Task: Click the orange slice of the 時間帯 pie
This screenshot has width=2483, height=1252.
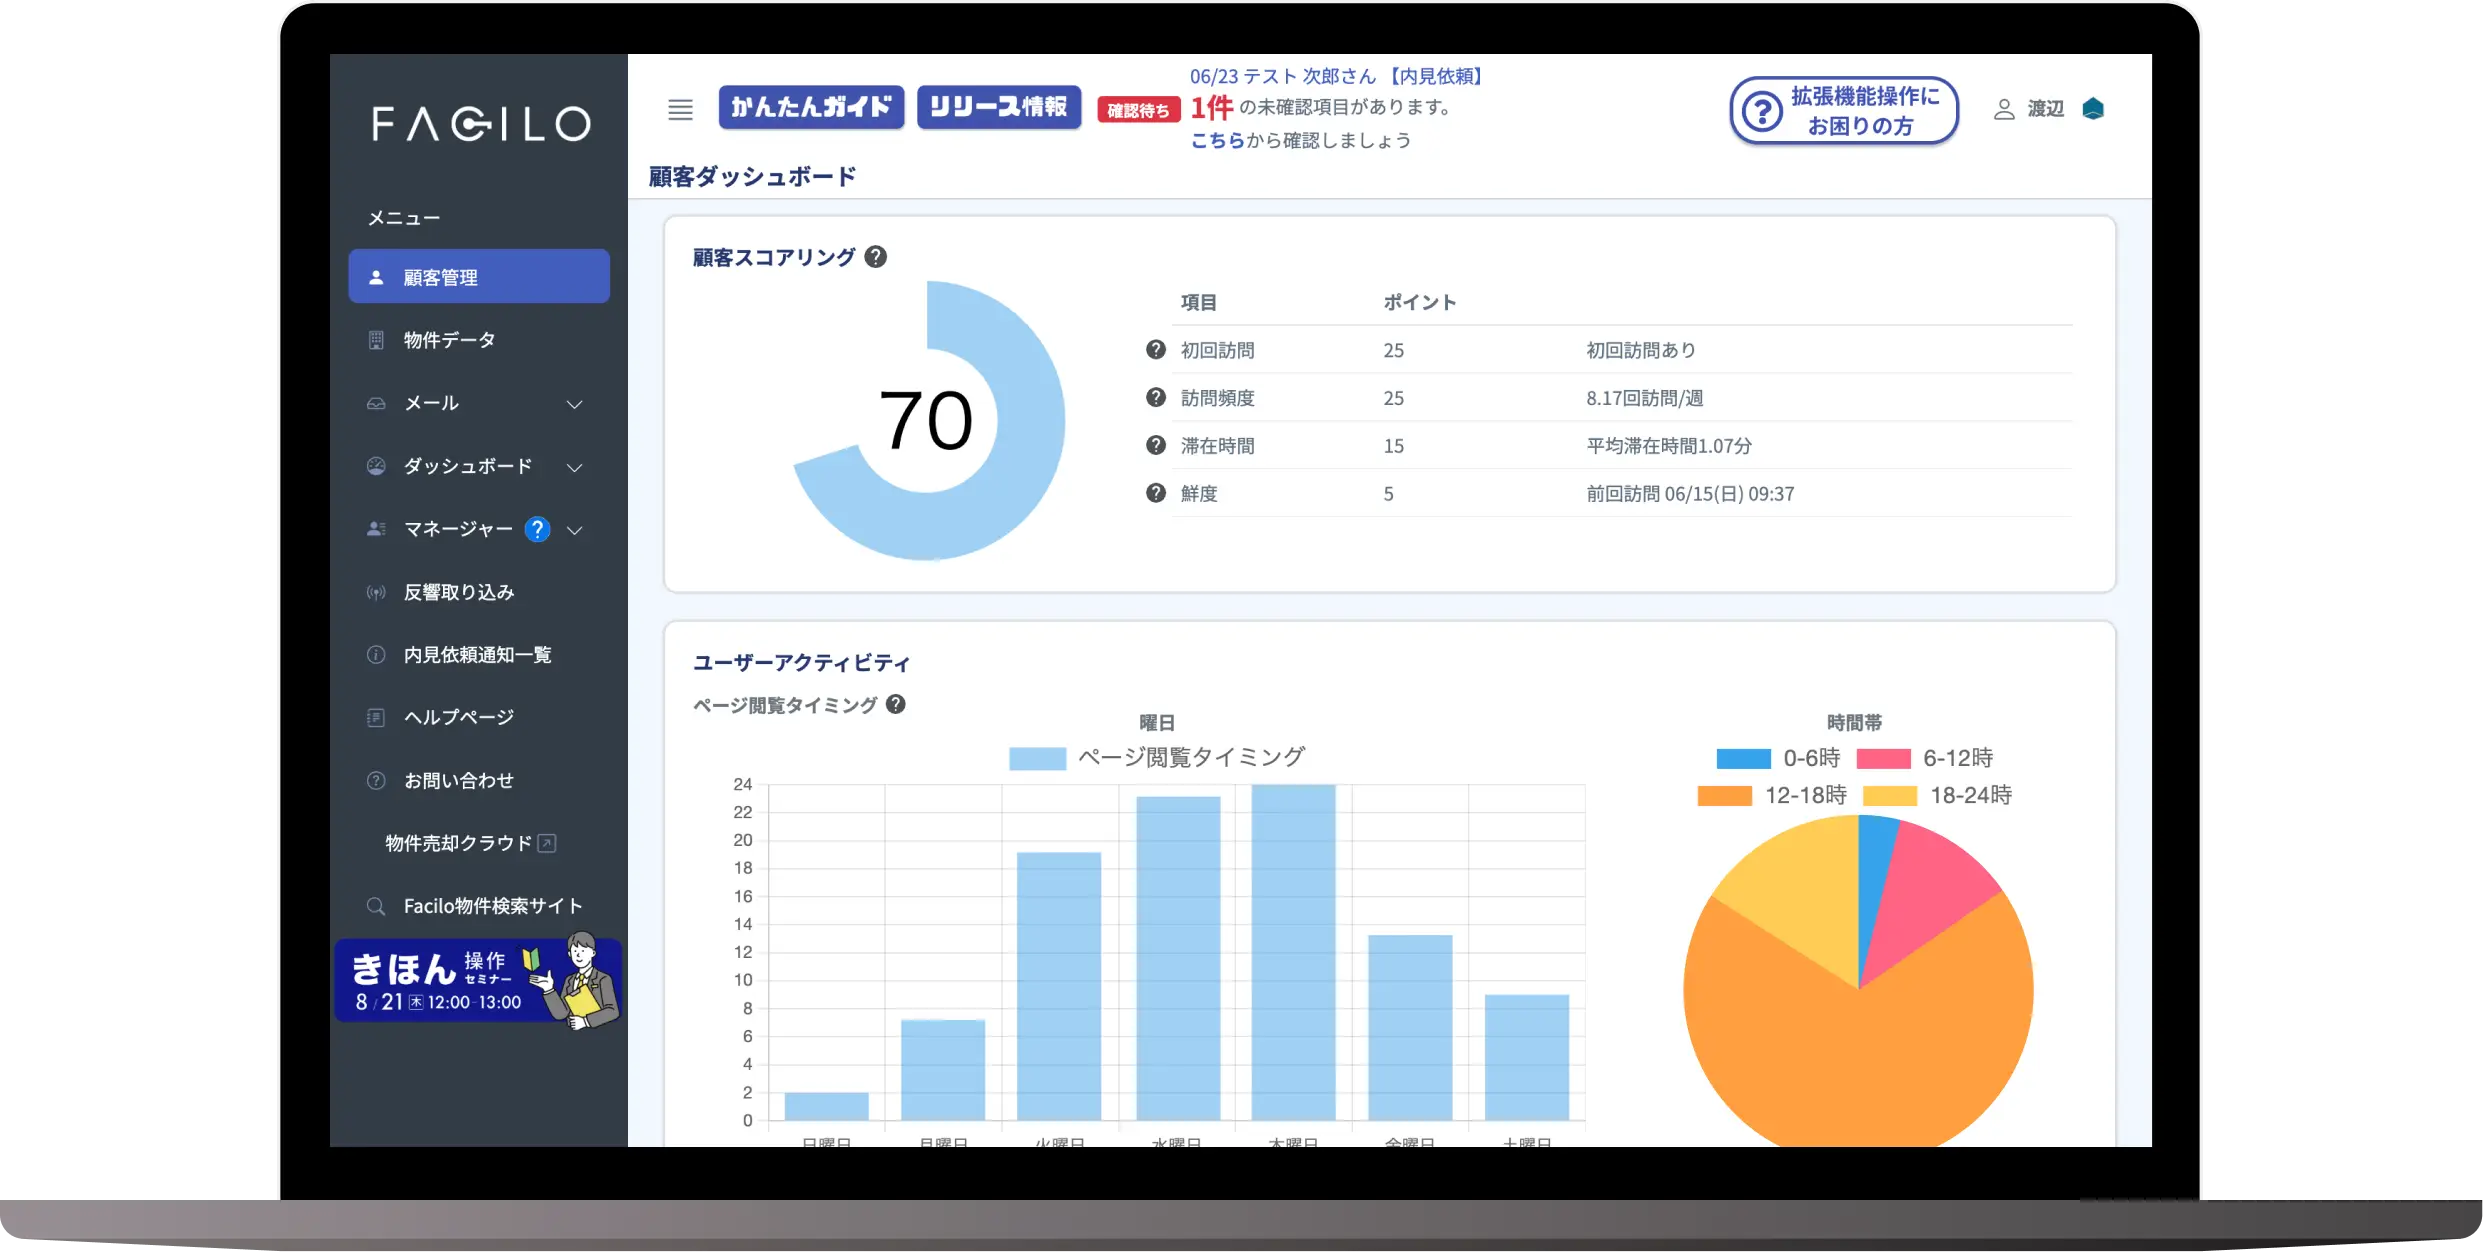Action: [1858, 1050]
